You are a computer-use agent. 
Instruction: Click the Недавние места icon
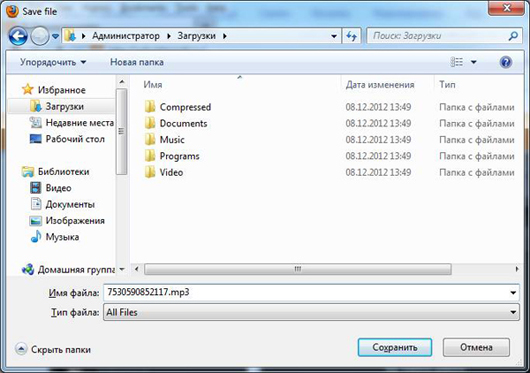coord(35,122)
